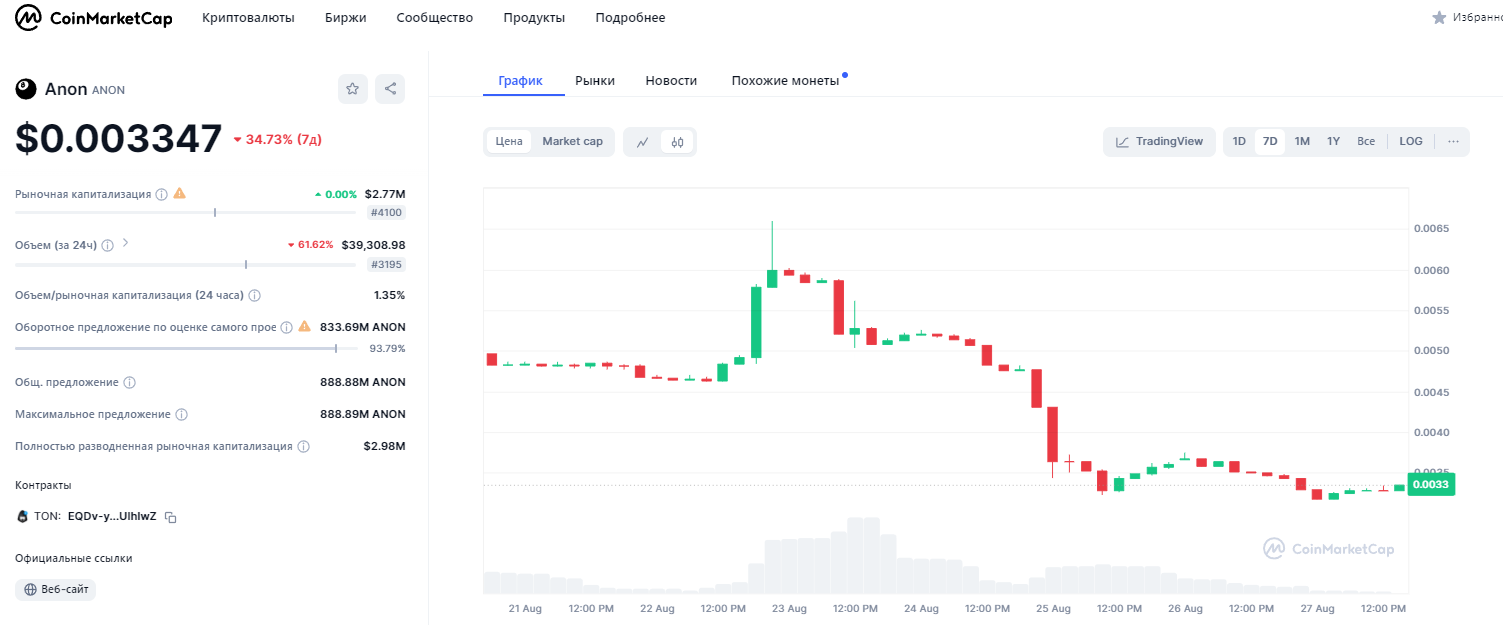Screen dimensions: 1503x625
Task: Visit the official Веб-сайт link
Action: (x=56, y=590)
